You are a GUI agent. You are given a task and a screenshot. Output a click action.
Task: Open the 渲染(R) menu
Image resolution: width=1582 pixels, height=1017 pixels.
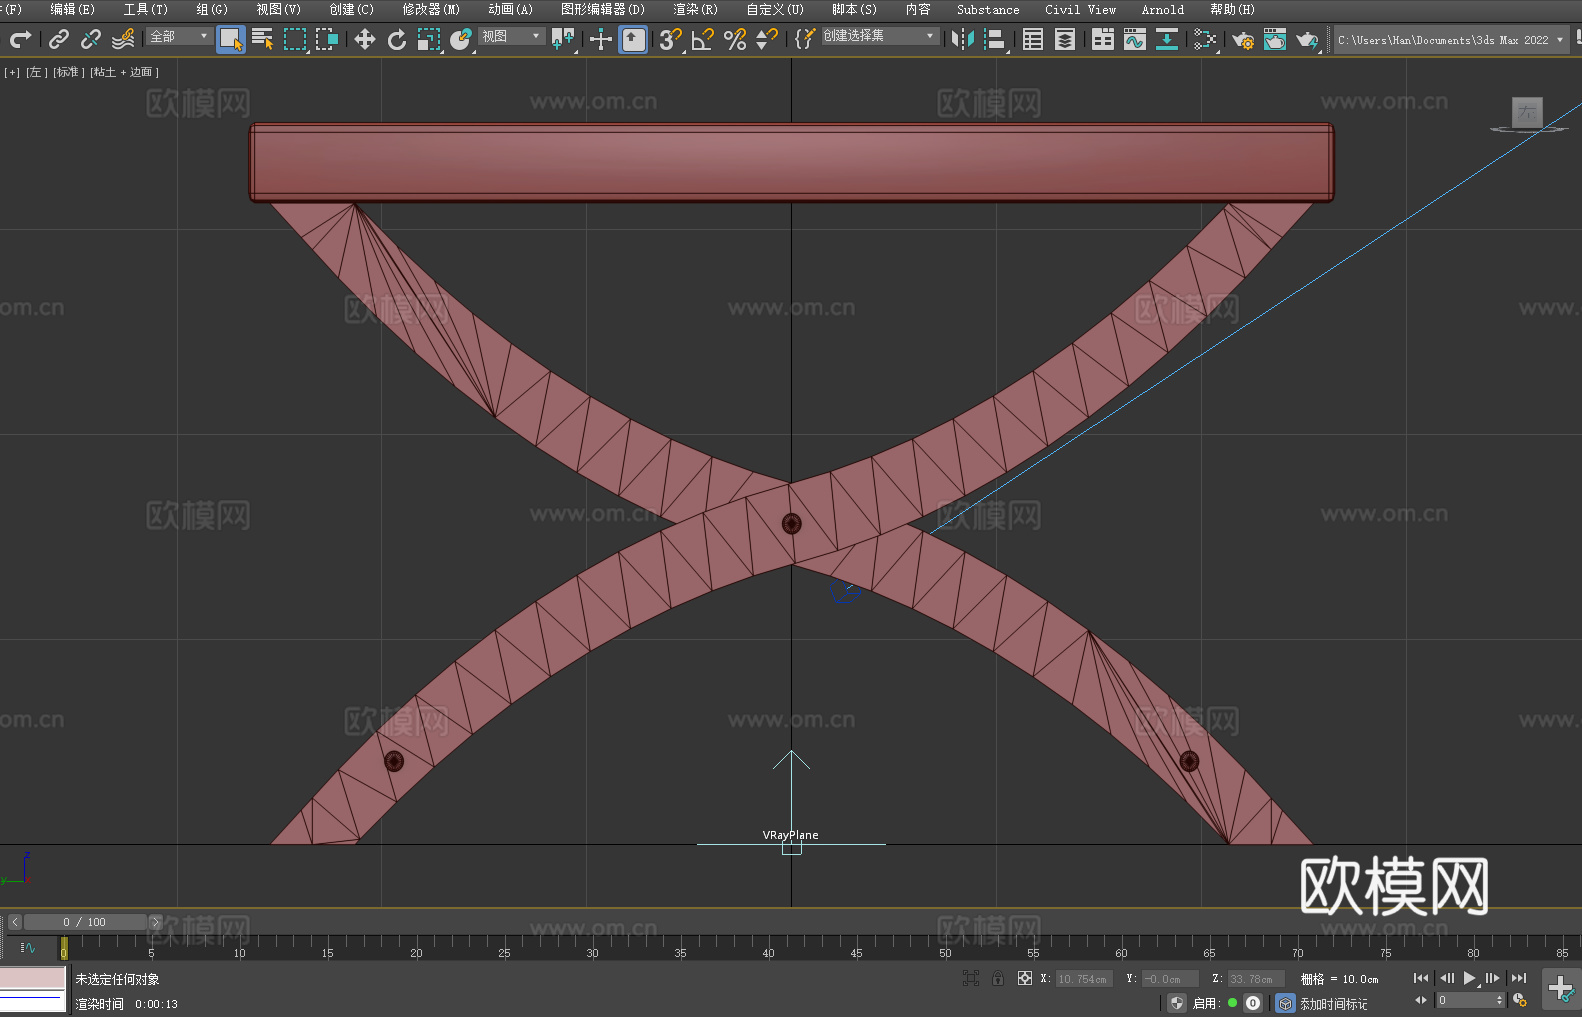click(695, 9)
